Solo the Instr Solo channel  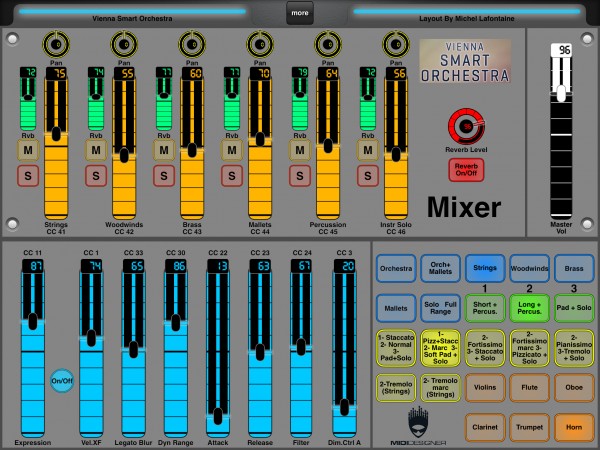(x=368, y=176)
